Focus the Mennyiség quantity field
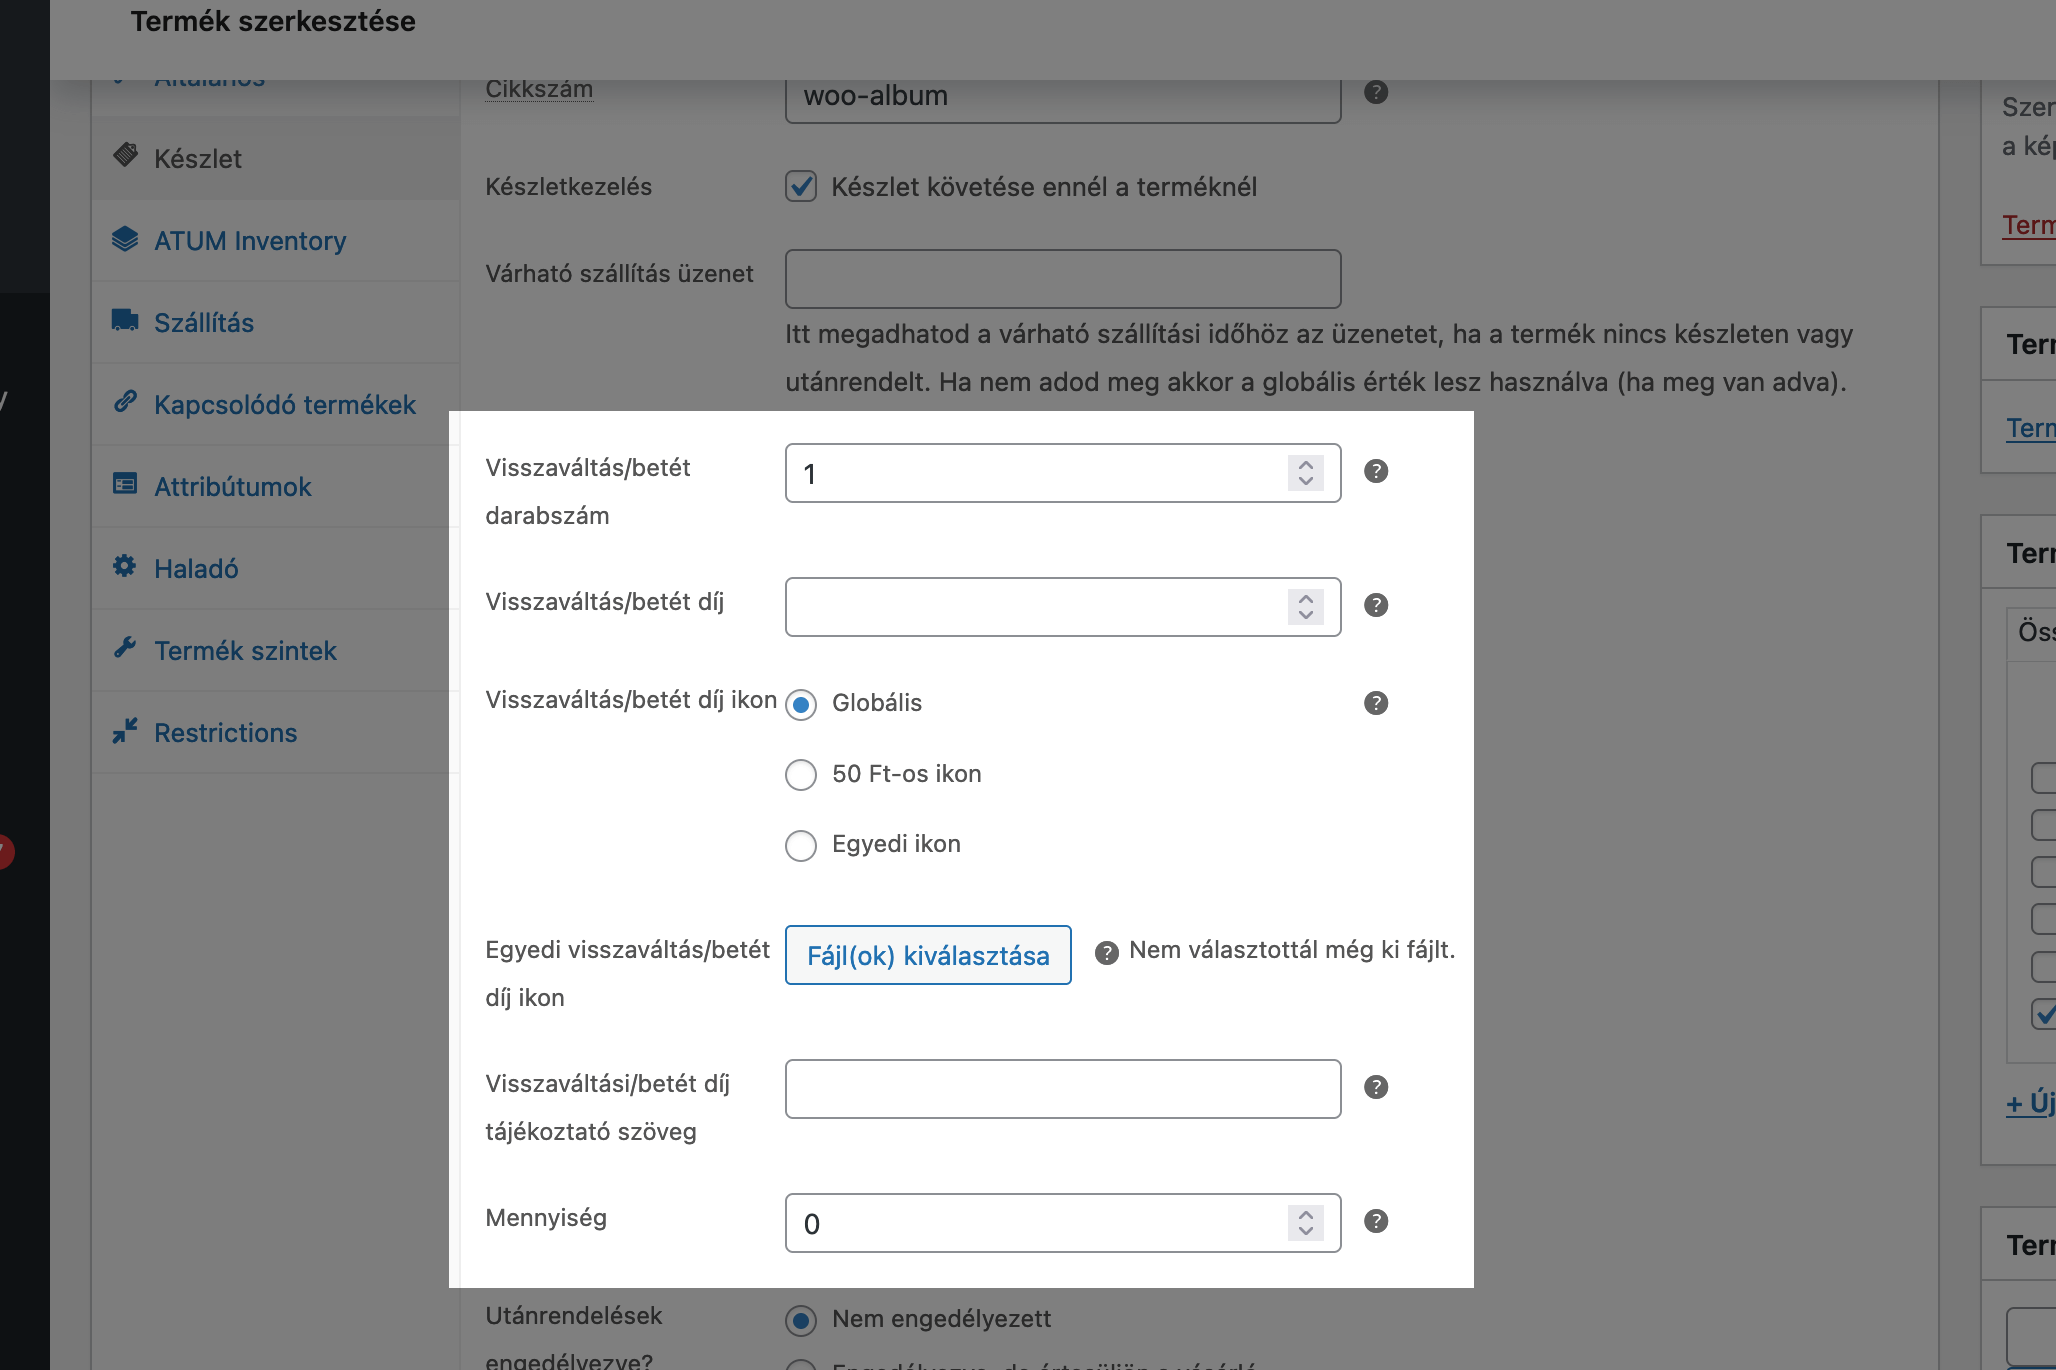This screenshot has height=1370, width=2056. pyautogui.click(x=1063, y=1223)
